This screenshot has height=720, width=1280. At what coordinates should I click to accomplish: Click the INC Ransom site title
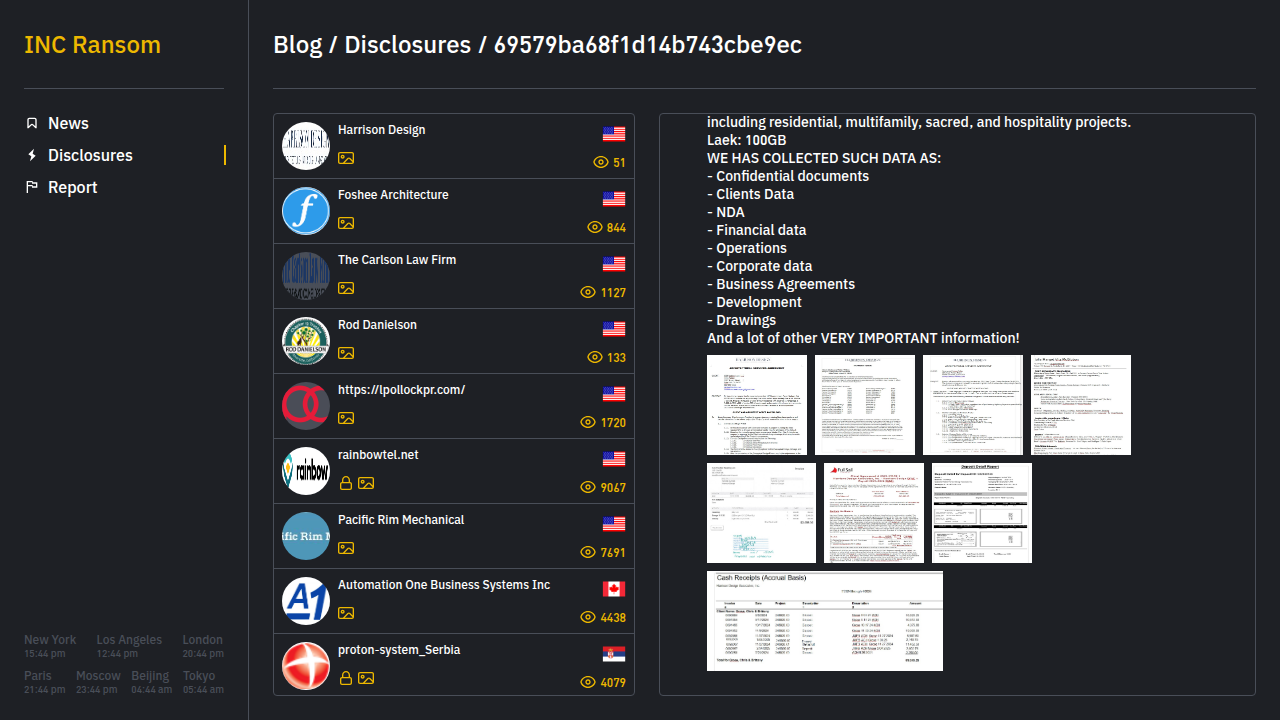pyautogui.click(x=92, y=45)
